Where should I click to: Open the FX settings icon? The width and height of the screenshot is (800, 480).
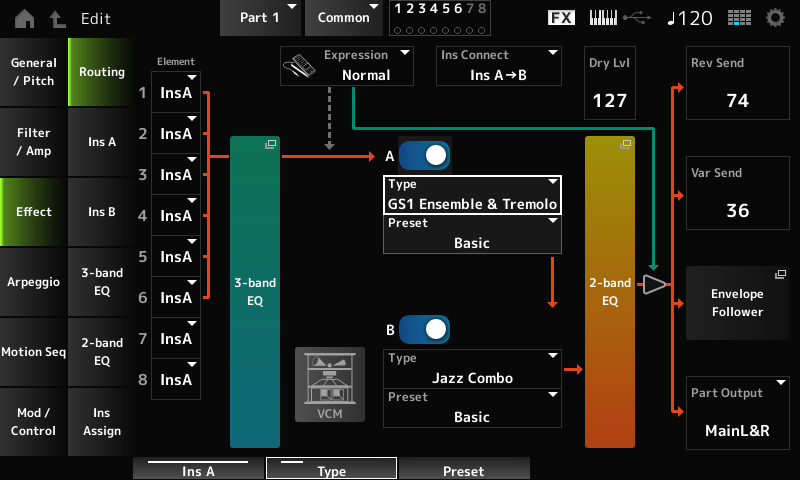point(562,18)
